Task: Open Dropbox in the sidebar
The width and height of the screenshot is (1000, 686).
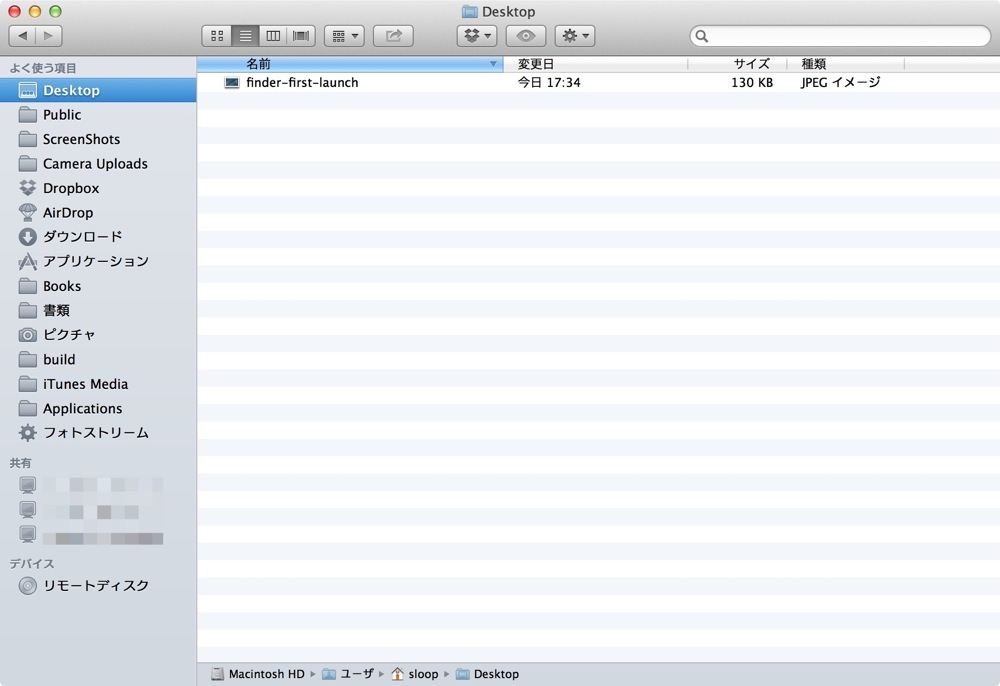Action: (98, 188)
